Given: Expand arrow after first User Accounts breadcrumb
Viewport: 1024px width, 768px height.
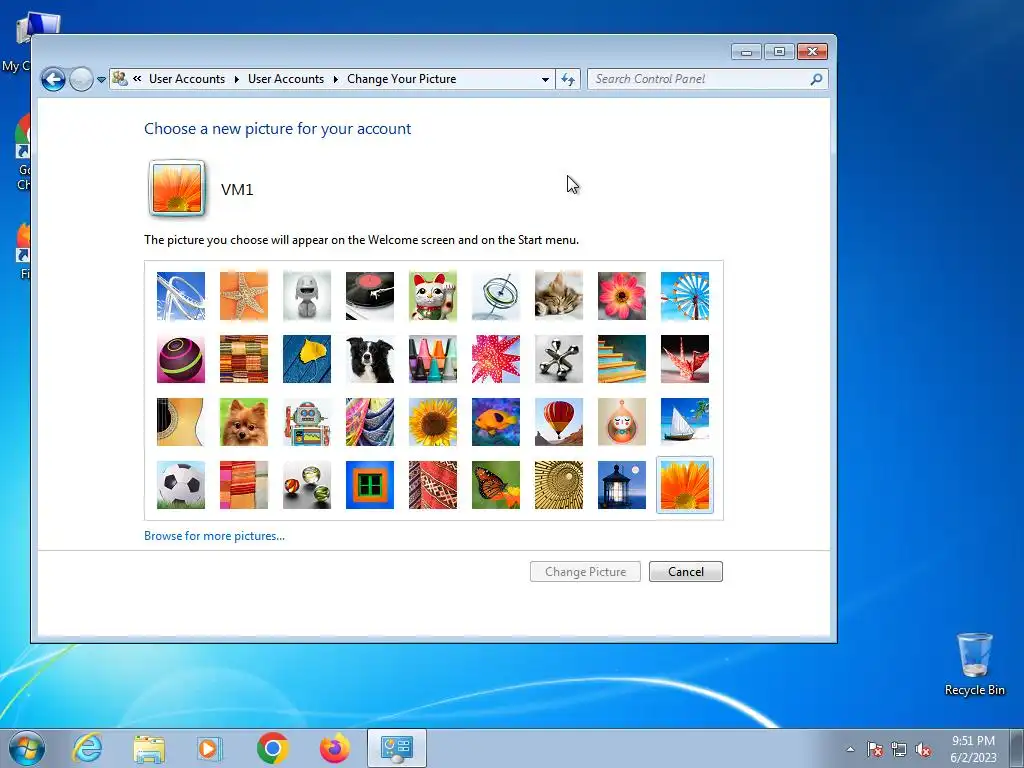Looking at the screenshot, I should tap(236, 79).
